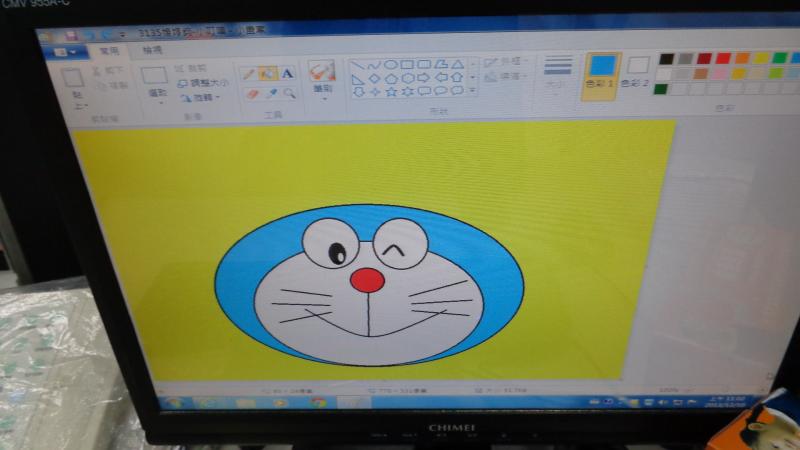Open the Customize Quick Access Toolbar arrow

pyautogui.click(x=122, y=35)
